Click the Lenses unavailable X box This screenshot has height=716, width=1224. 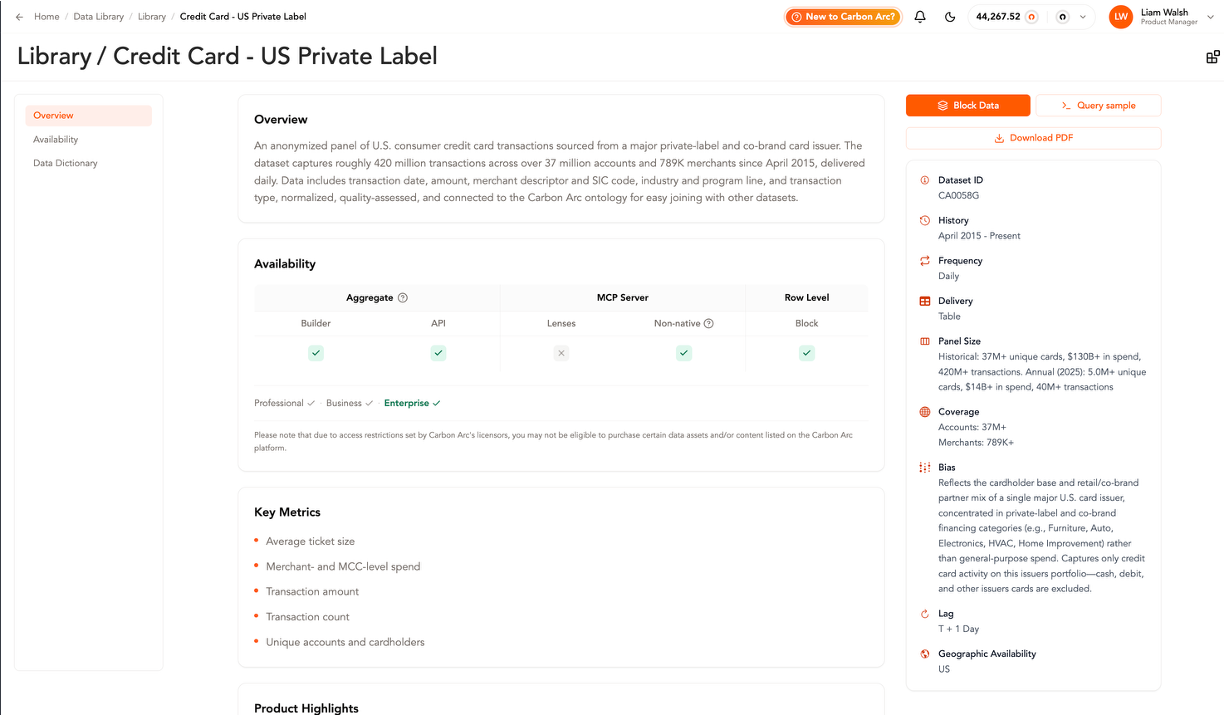tap(561, 353)
